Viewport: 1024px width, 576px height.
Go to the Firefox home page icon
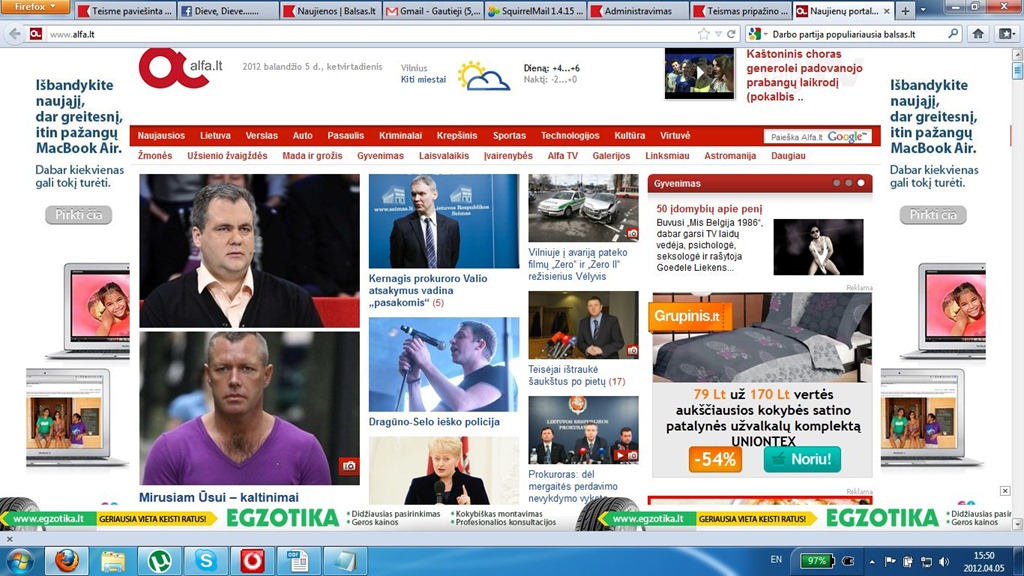point(978,34)
